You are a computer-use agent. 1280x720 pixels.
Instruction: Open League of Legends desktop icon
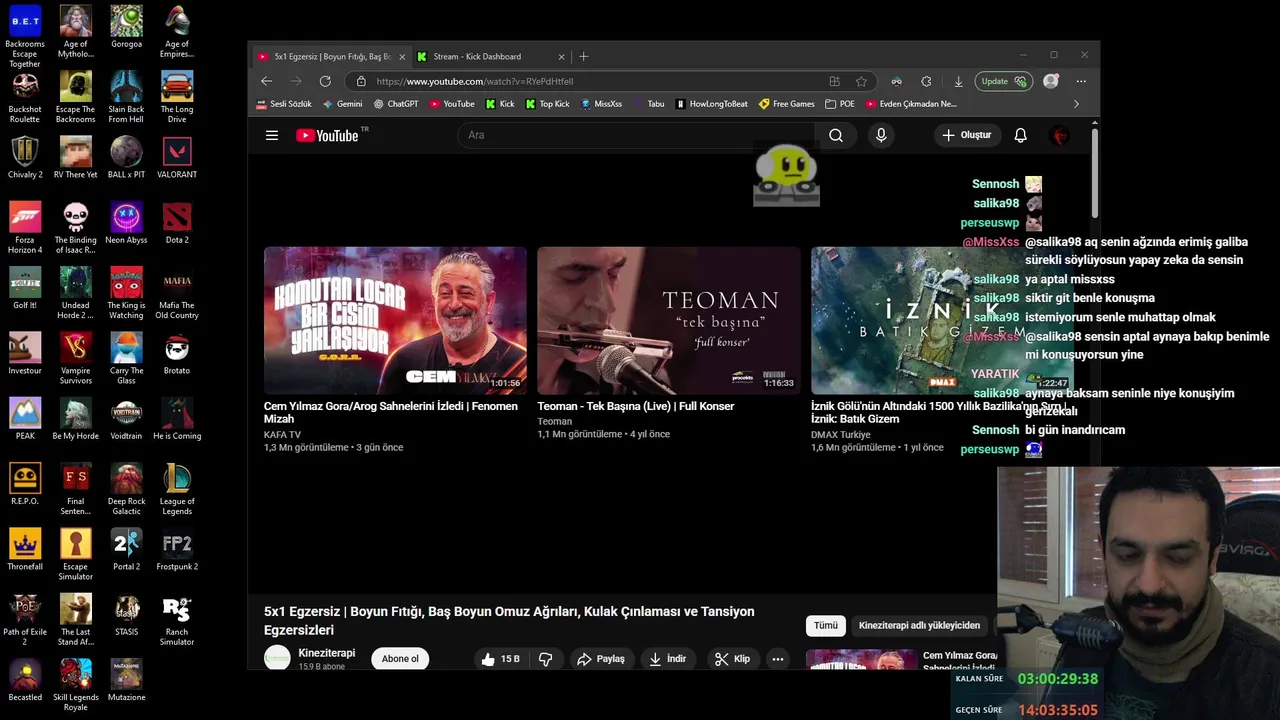177,489
